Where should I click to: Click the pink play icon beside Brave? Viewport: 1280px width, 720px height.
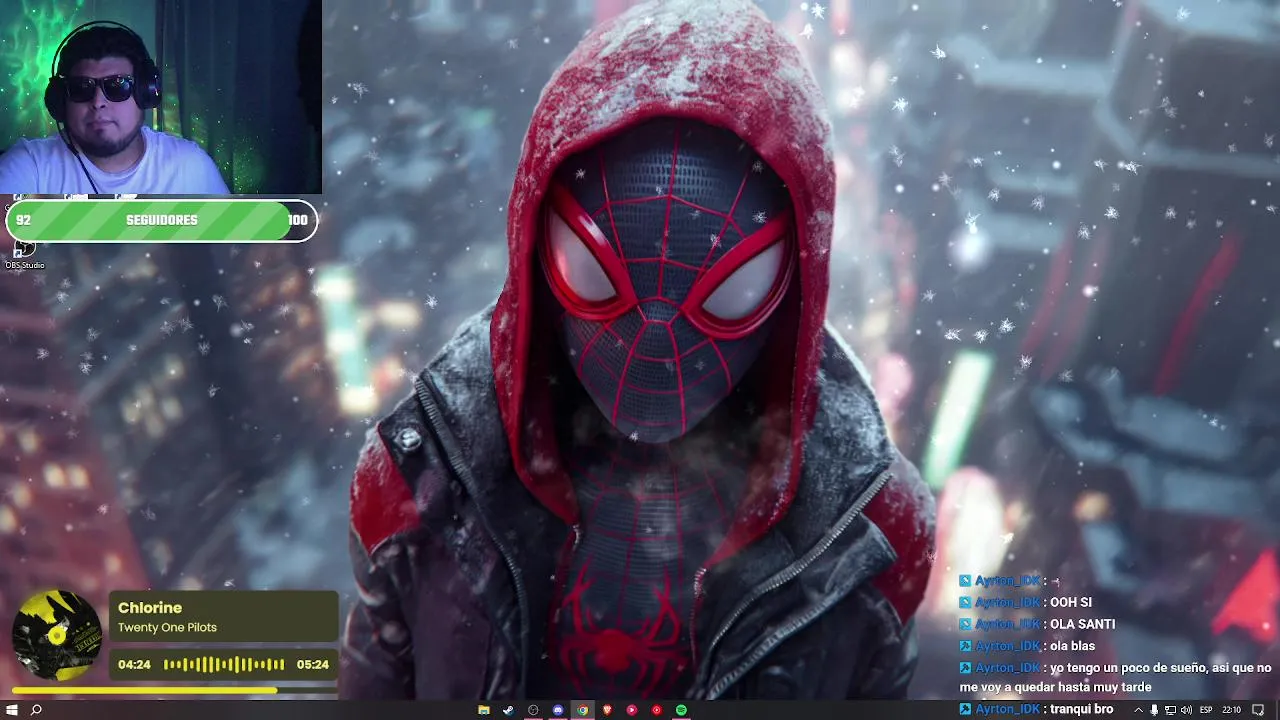tap(631, 710)
